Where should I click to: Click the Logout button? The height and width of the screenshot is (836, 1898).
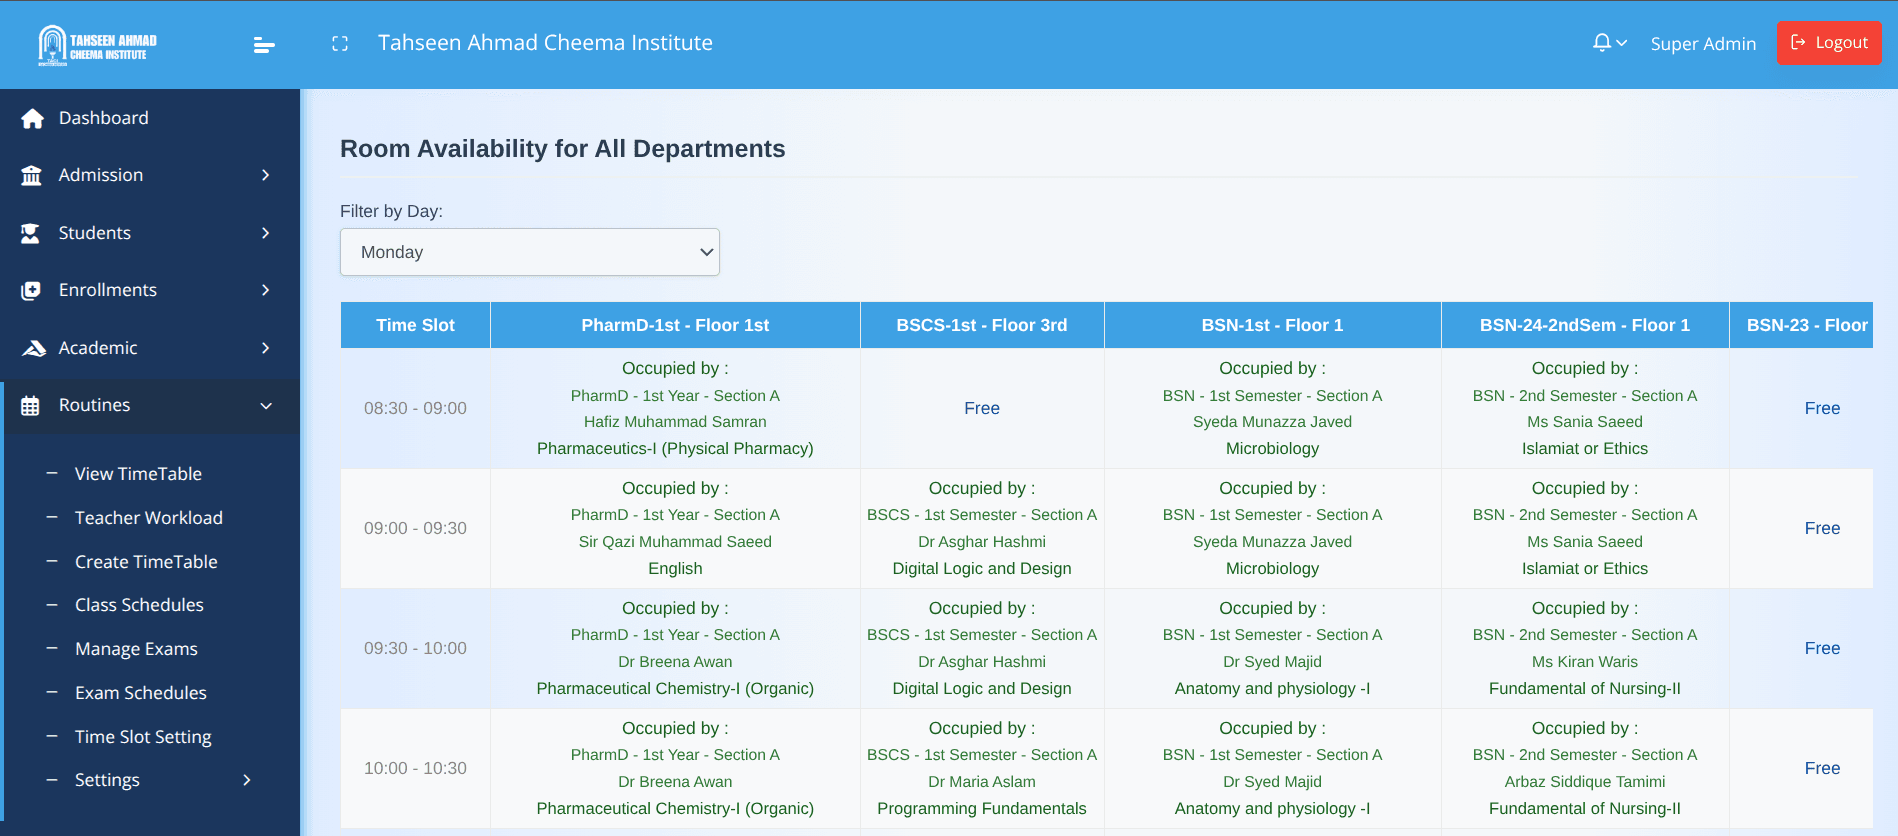pos(1829,43)
